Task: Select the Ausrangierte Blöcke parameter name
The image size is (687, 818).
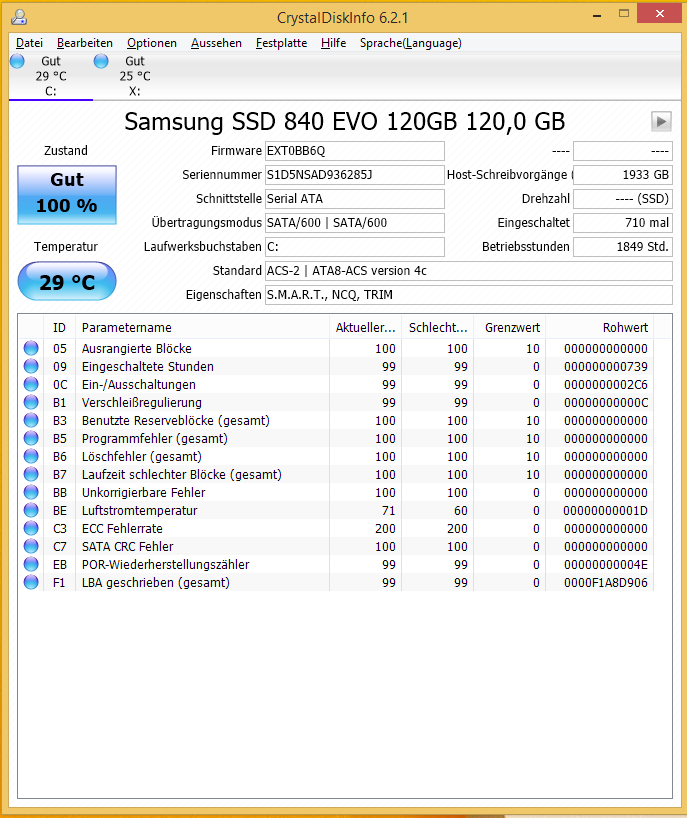Action: [137, 348]
